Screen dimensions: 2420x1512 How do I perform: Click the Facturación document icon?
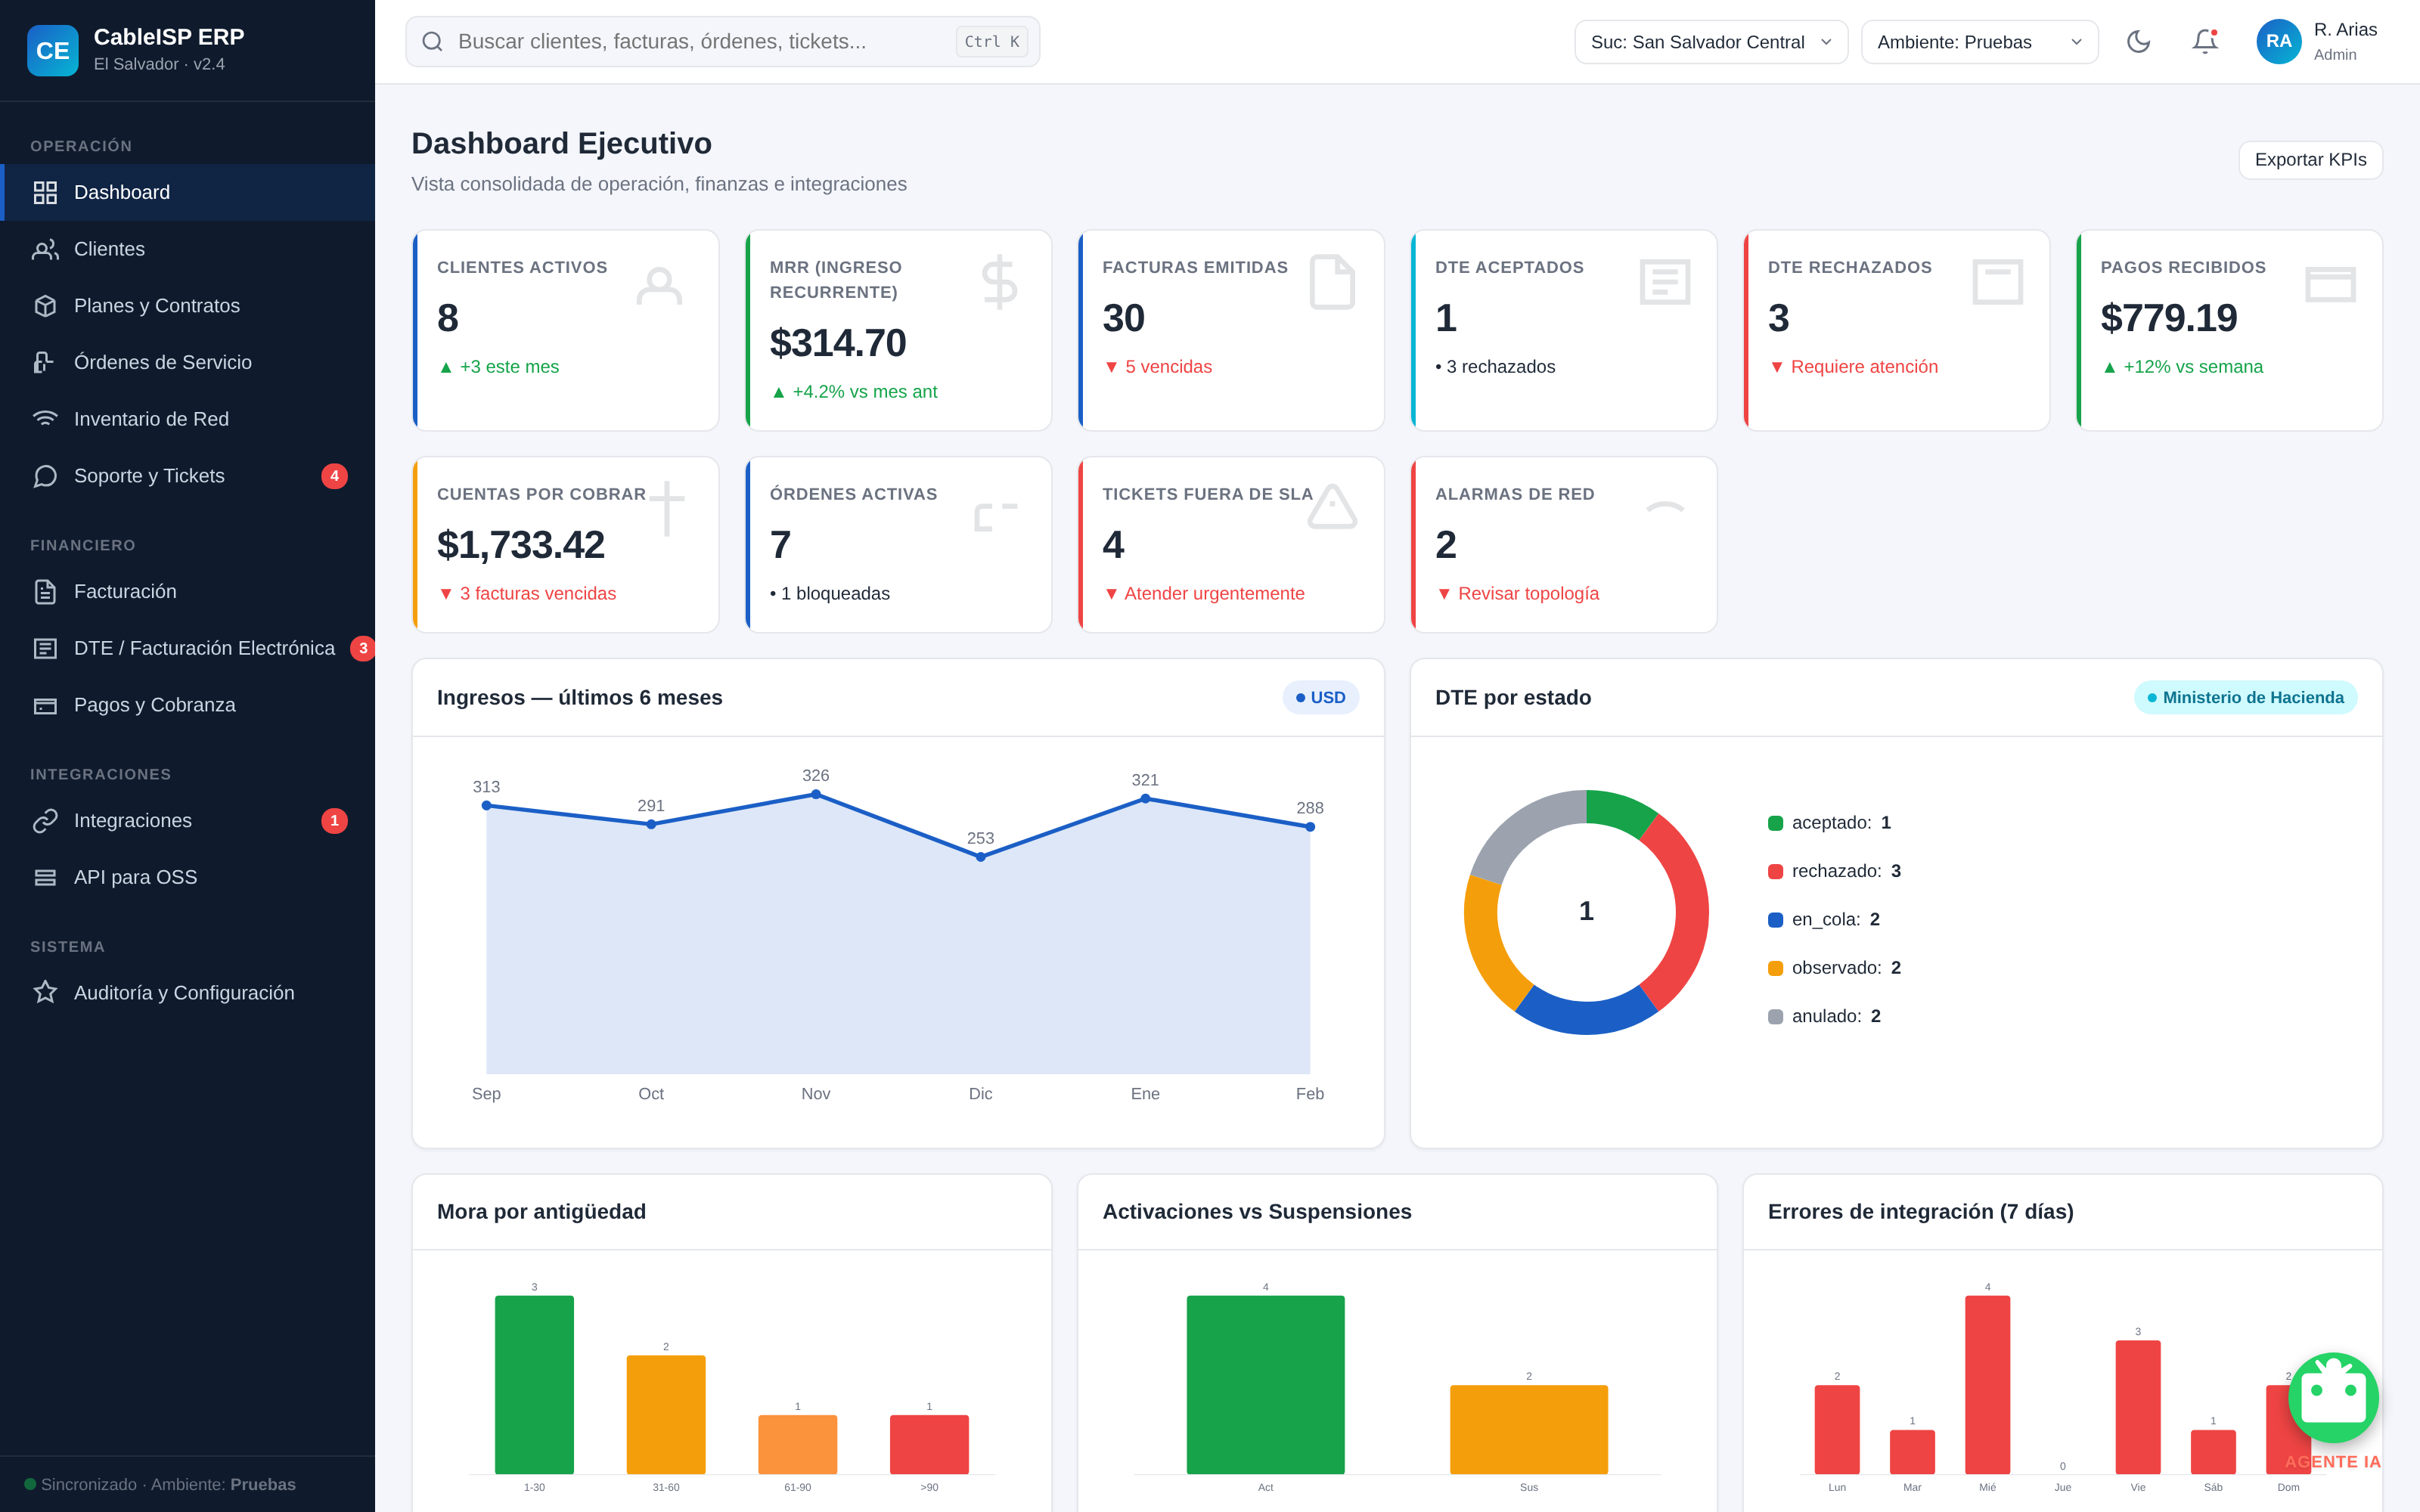45,592
